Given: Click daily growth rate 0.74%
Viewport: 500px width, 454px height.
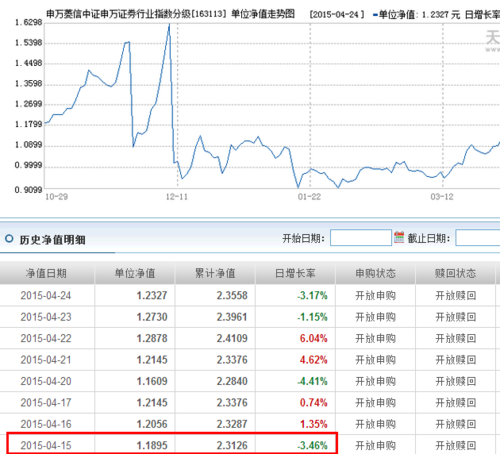Looking at the screenshot, I should coord(313,403).
